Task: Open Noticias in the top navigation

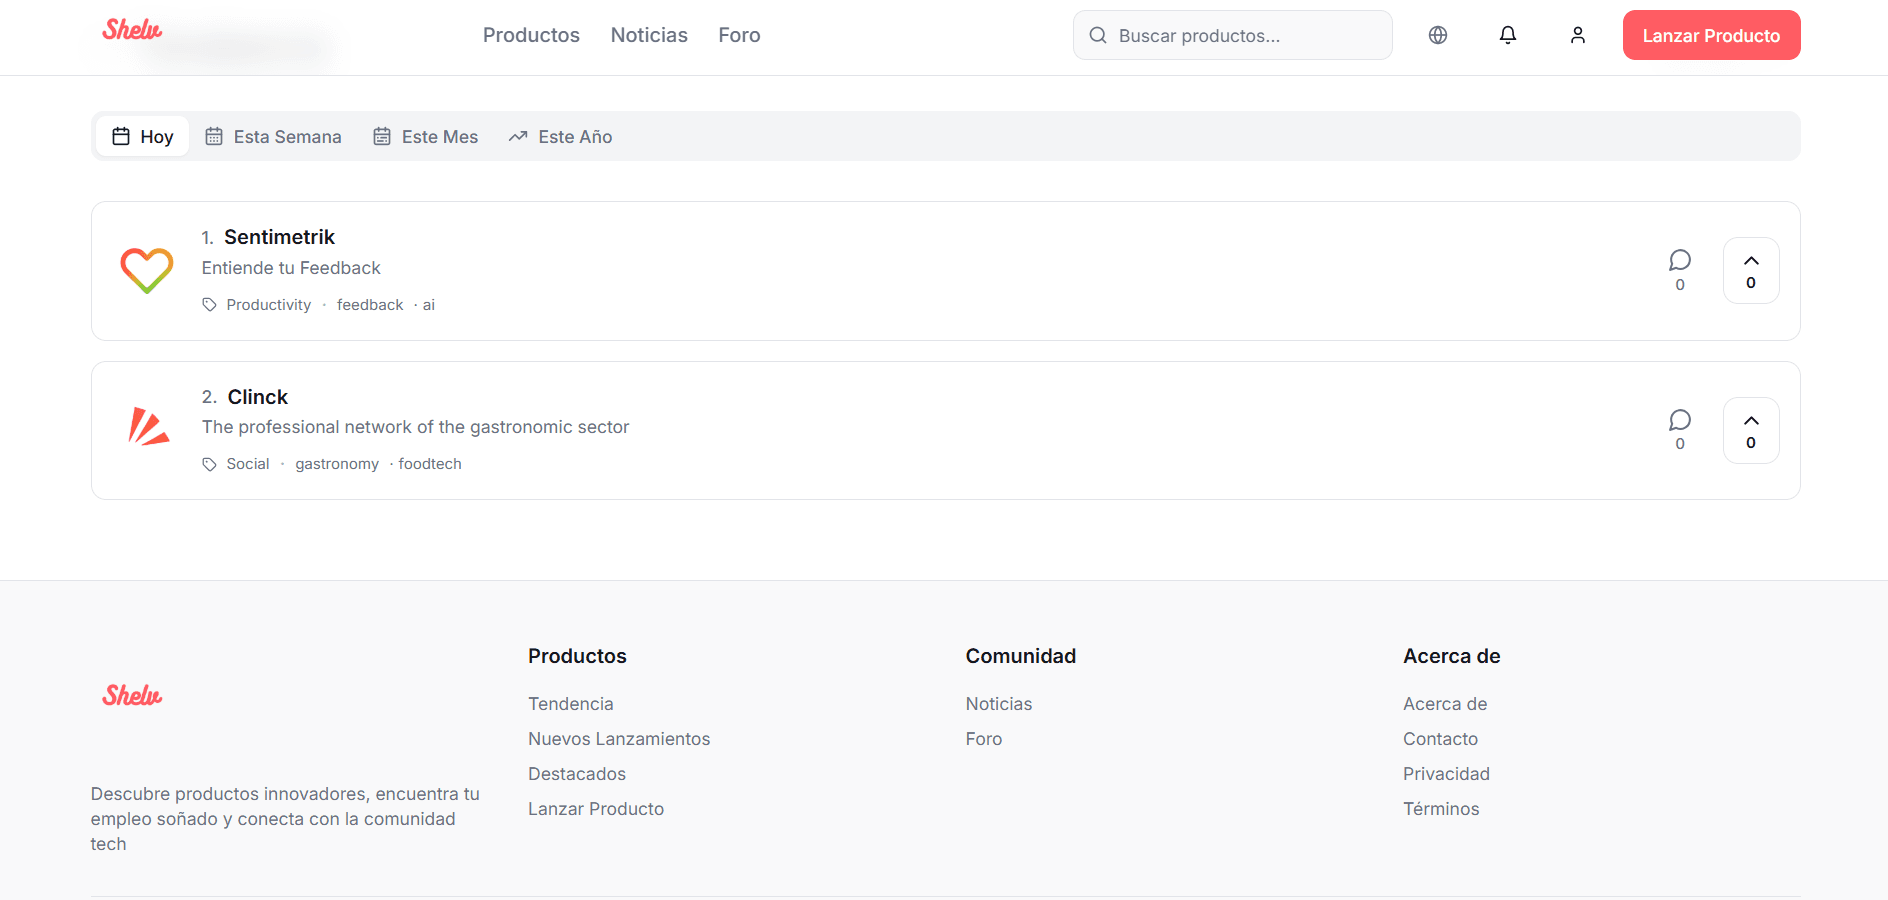Action: click(649, 35)
